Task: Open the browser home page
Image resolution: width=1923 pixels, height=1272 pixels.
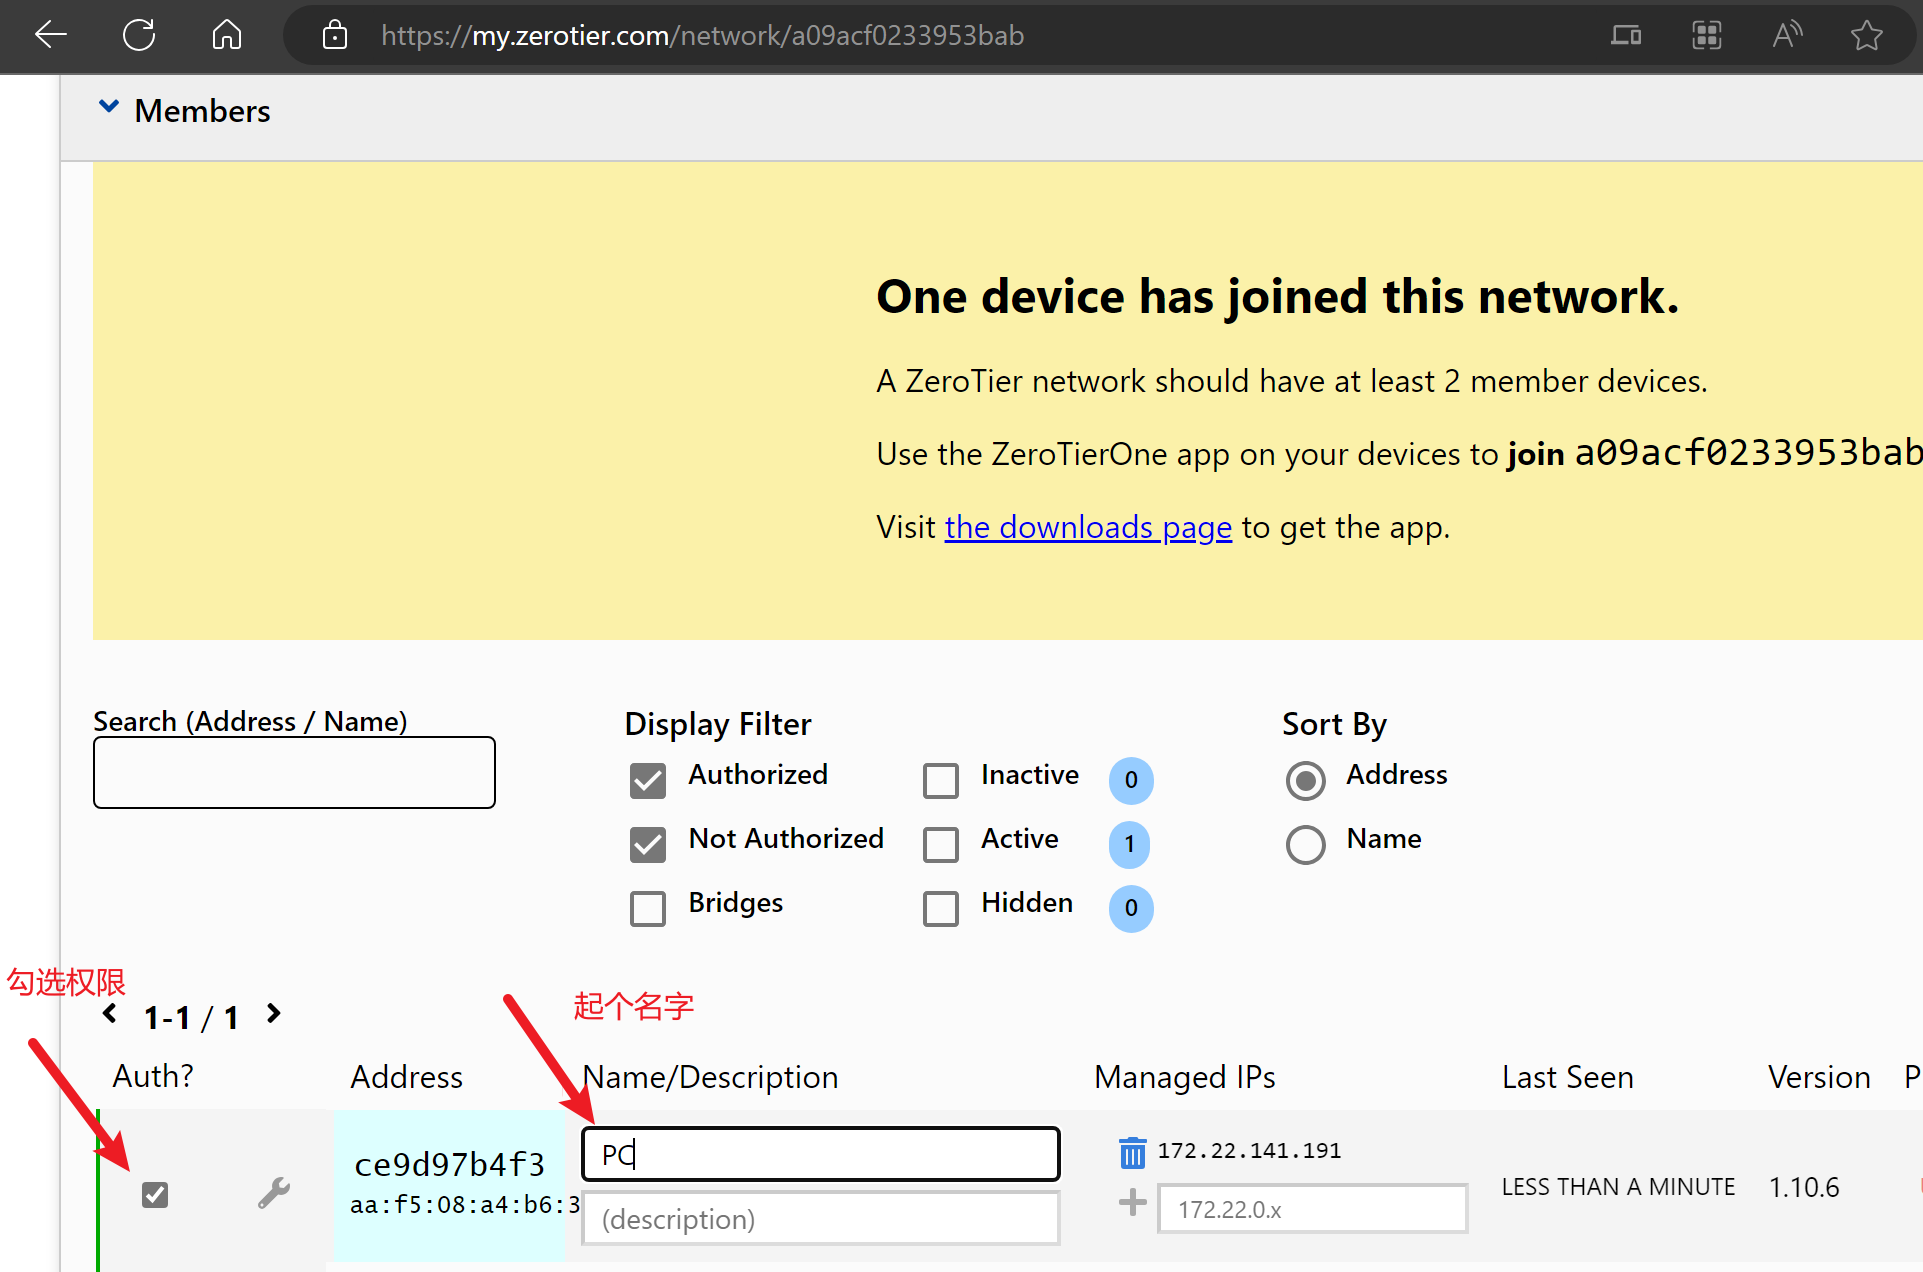Action: click(227, 36)
